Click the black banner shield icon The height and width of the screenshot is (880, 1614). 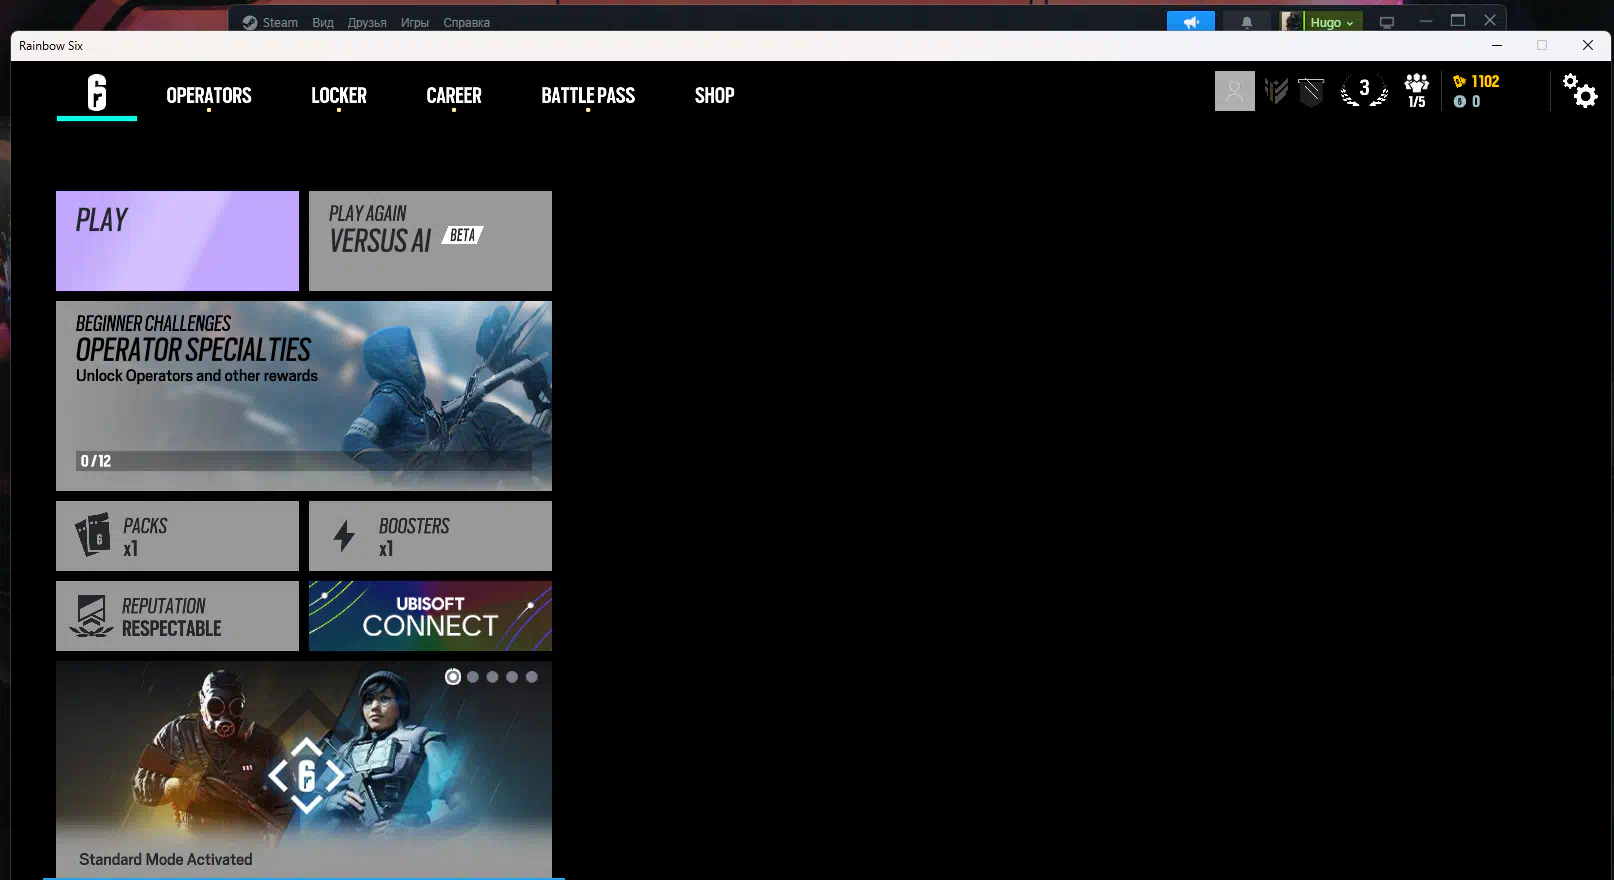coord(1311,92)
